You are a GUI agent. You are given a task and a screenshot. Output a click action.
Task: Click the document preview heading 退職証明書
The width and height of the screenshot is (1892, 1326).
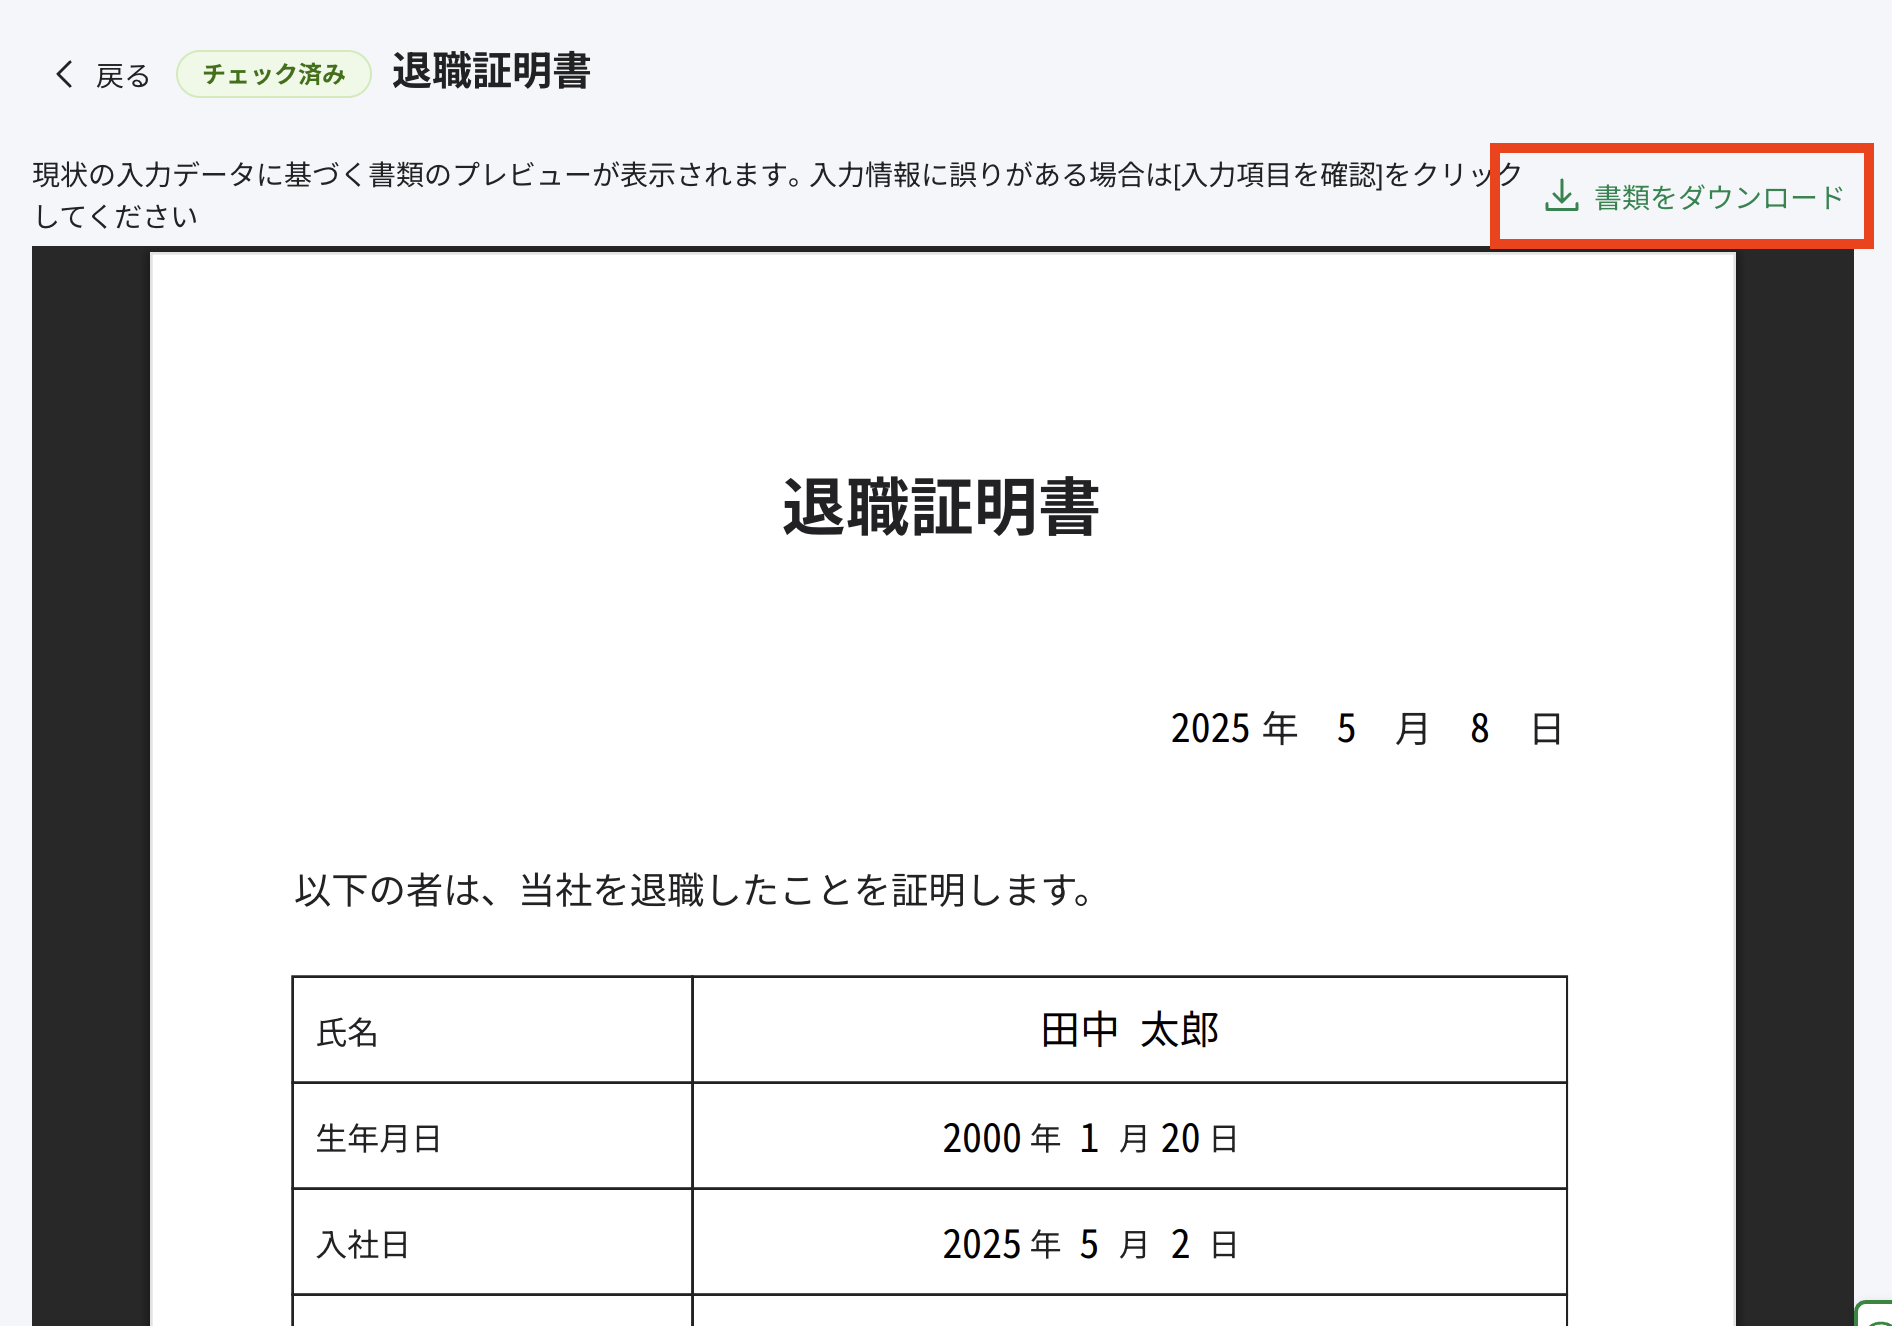941,507
